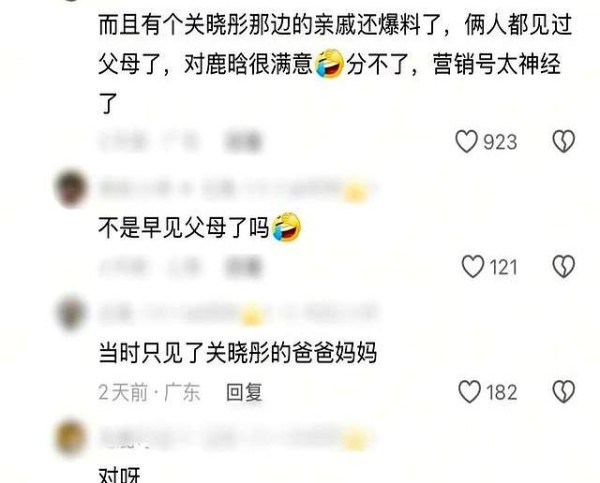600x483 pixels.
Task: Select the 对呀 comment text
Action: click(x=119, y=475)
